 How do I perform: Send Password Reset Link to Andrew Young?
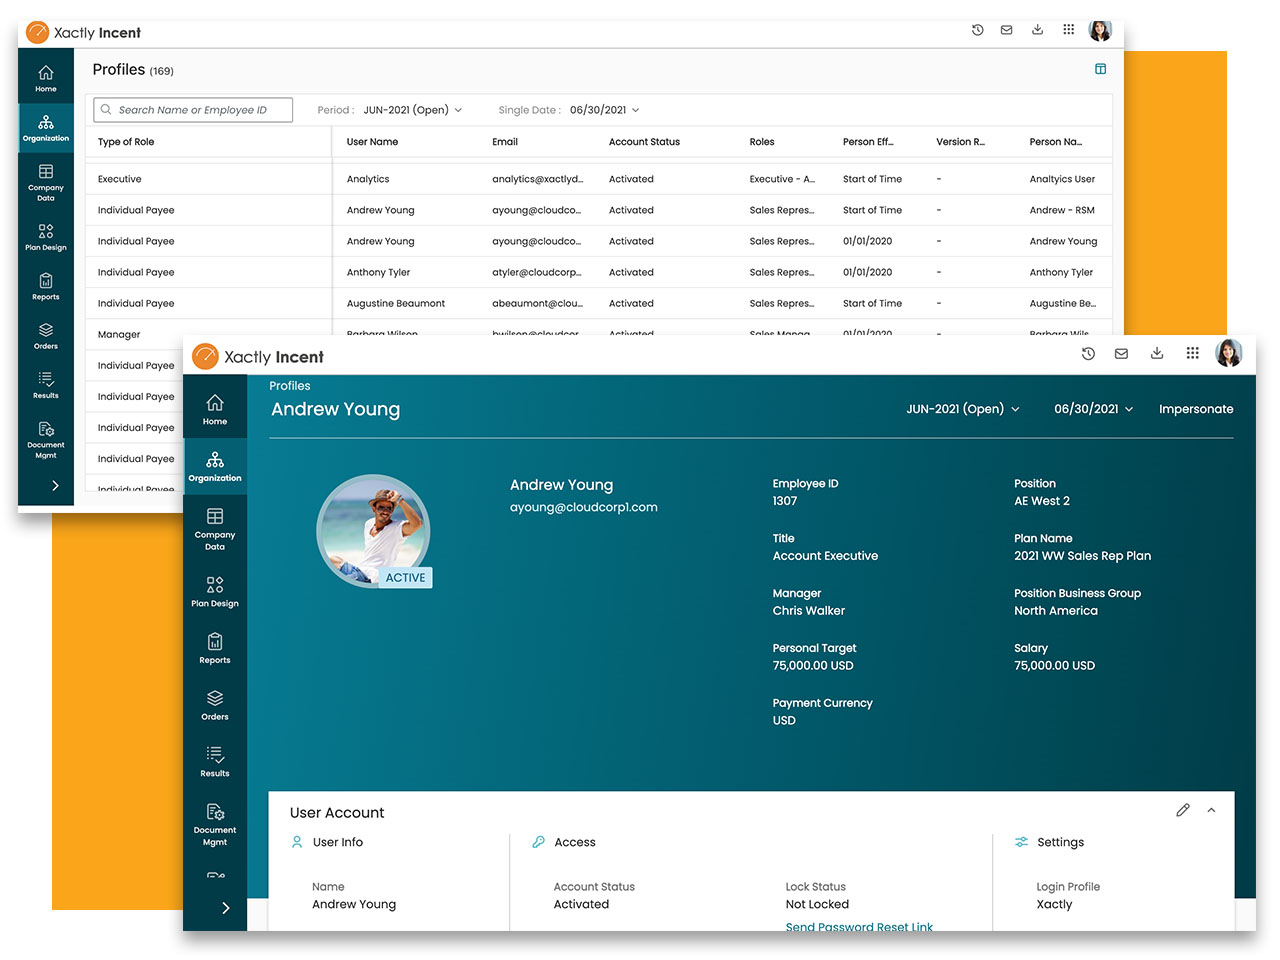pyautogui.click(x=859, y=927)
